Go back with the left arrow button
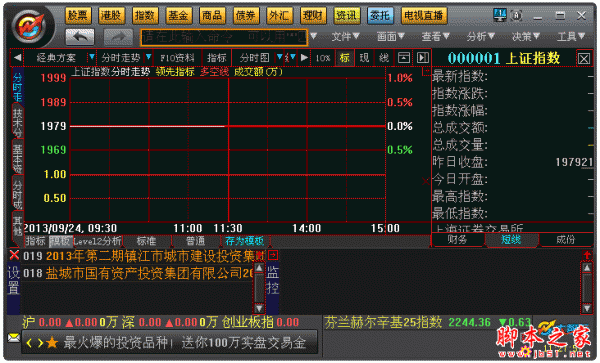The width and height of the screenshot is (600, 363). (x=80, y=37)
